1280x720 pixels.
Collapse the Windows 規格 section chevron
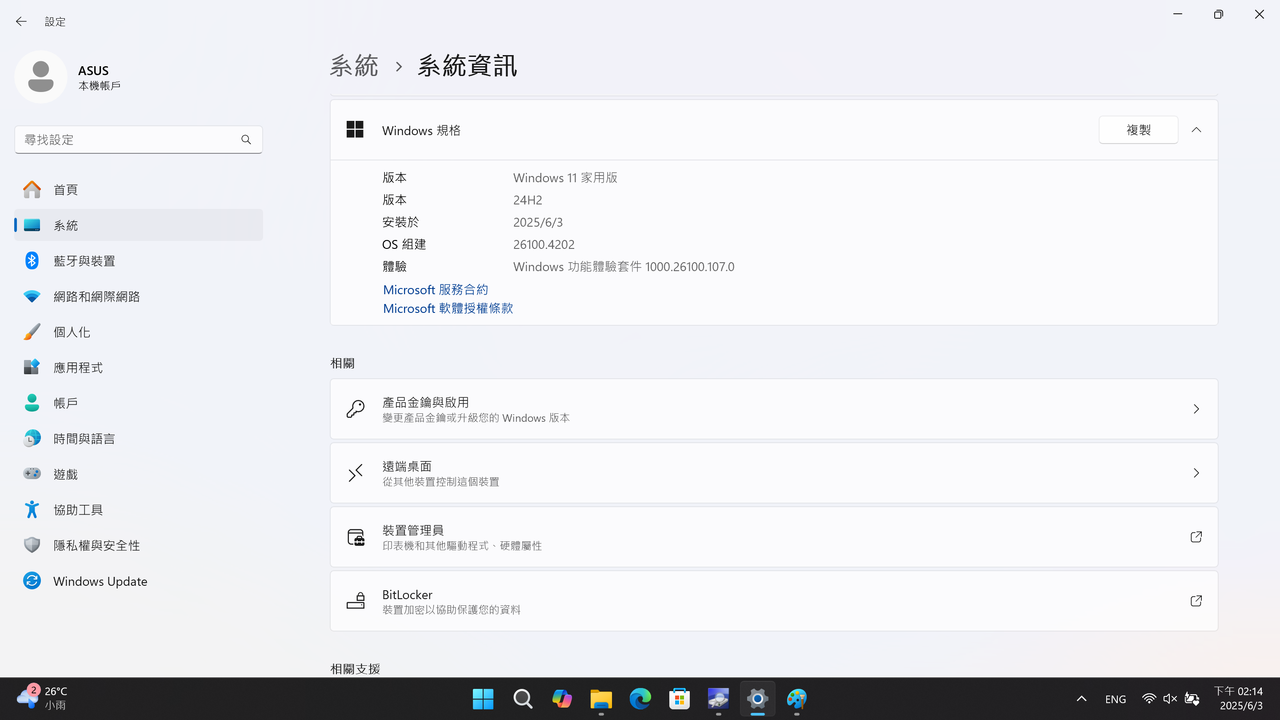click(1196, 130)
